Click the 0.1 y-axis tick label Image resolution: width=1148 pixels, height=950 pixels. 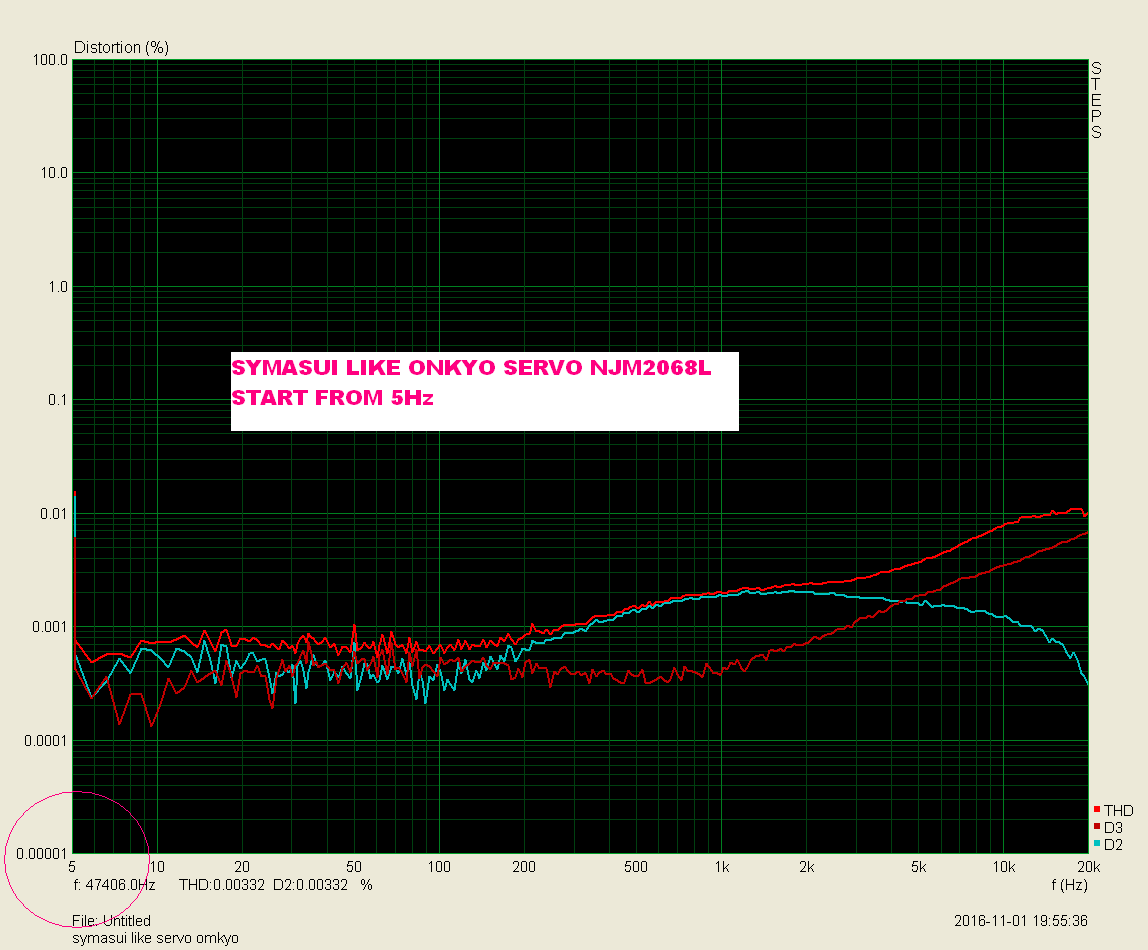point(58,400)
